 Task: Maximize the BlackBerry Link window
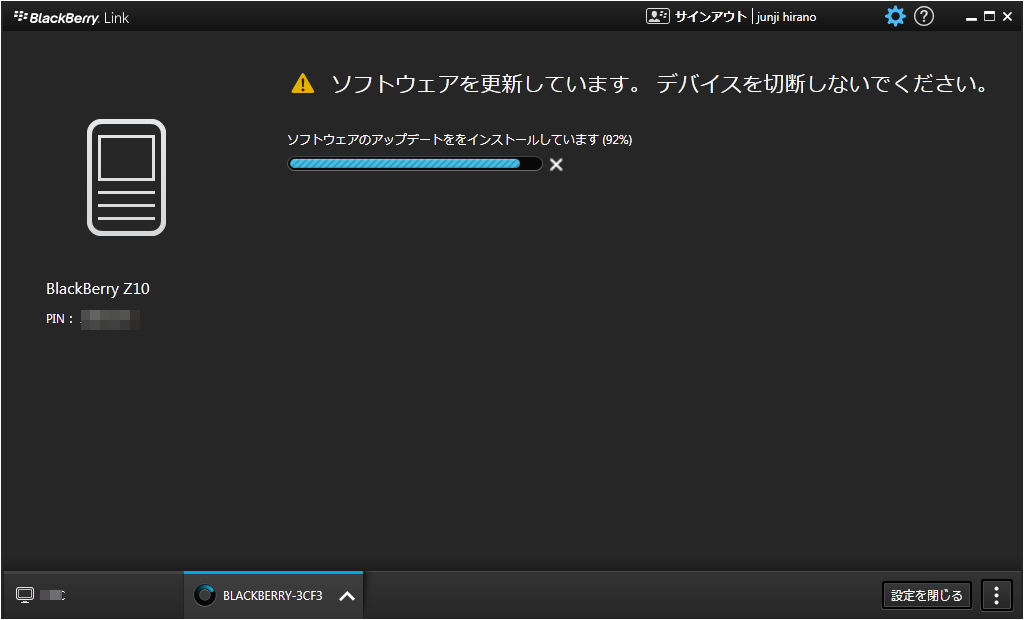(989, 17)
